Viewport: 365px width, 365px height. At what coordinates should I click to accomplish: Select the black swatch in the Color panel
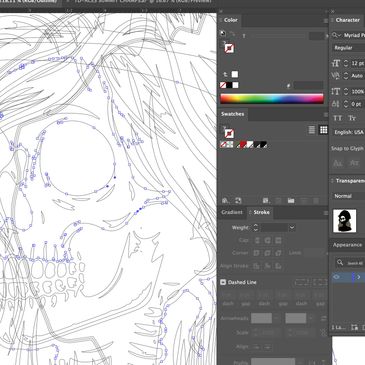tap(229, 85)
